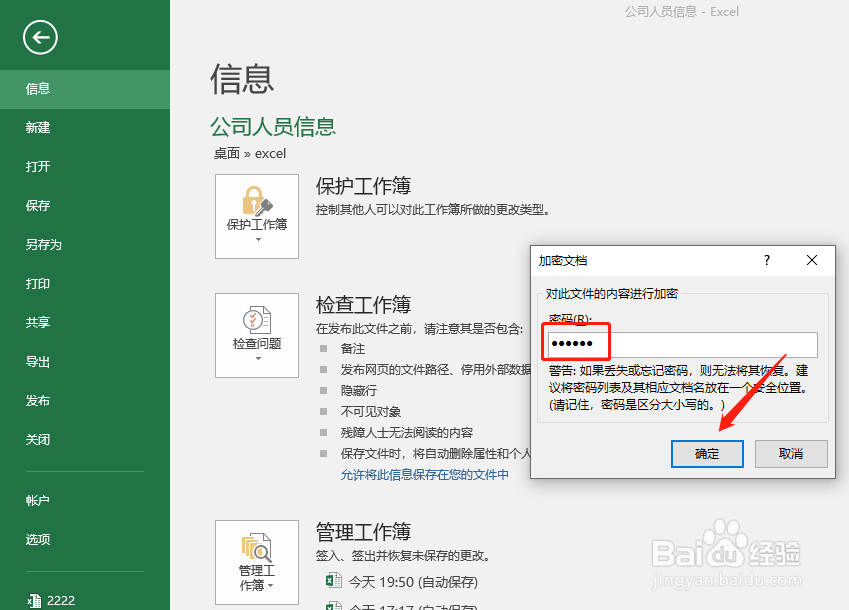This screenshot has height=610, width=849.
Task: Confirm the password by clicking 确定
Action: [707, 454]
